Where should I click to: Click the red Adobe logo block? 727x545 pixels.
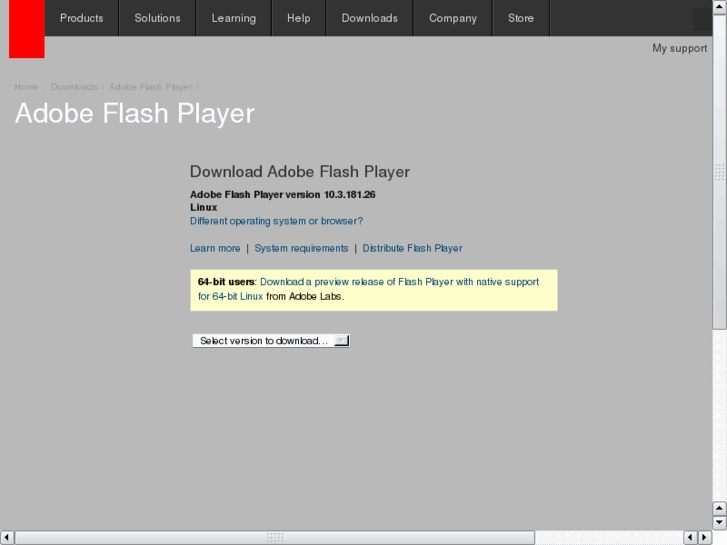(x=26, y=29)
